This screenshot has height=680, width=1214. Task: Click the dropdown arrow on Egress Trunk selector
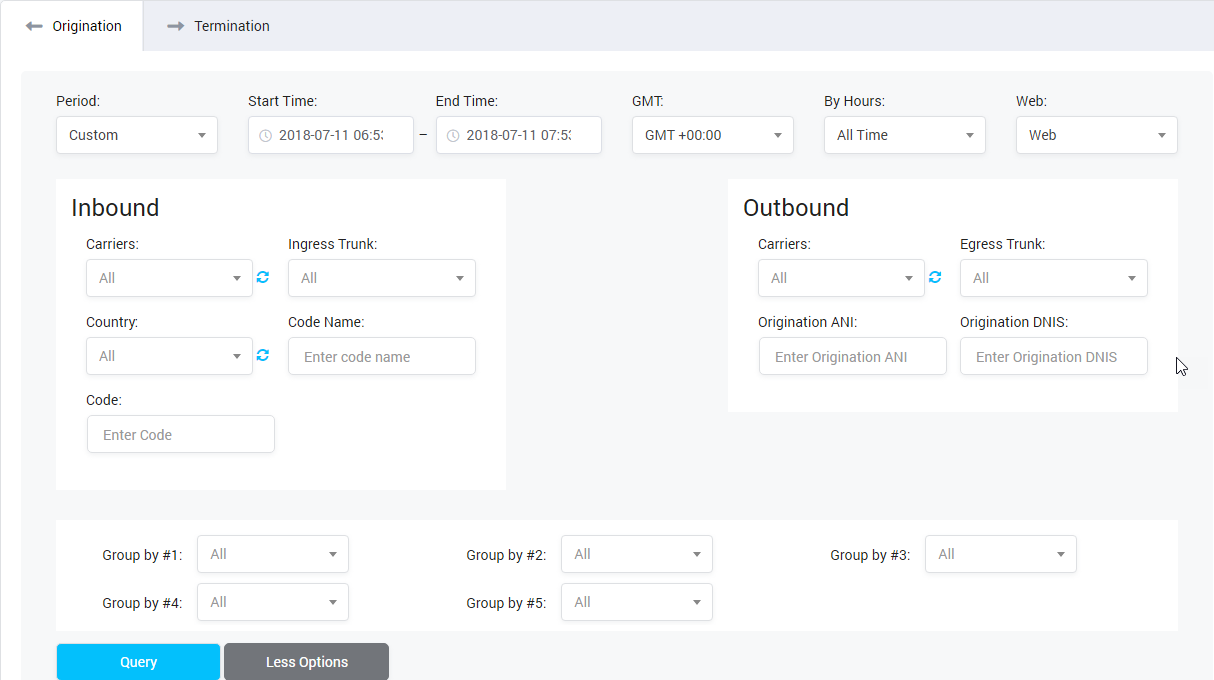pyautogui.click(x=1132, y=277)
